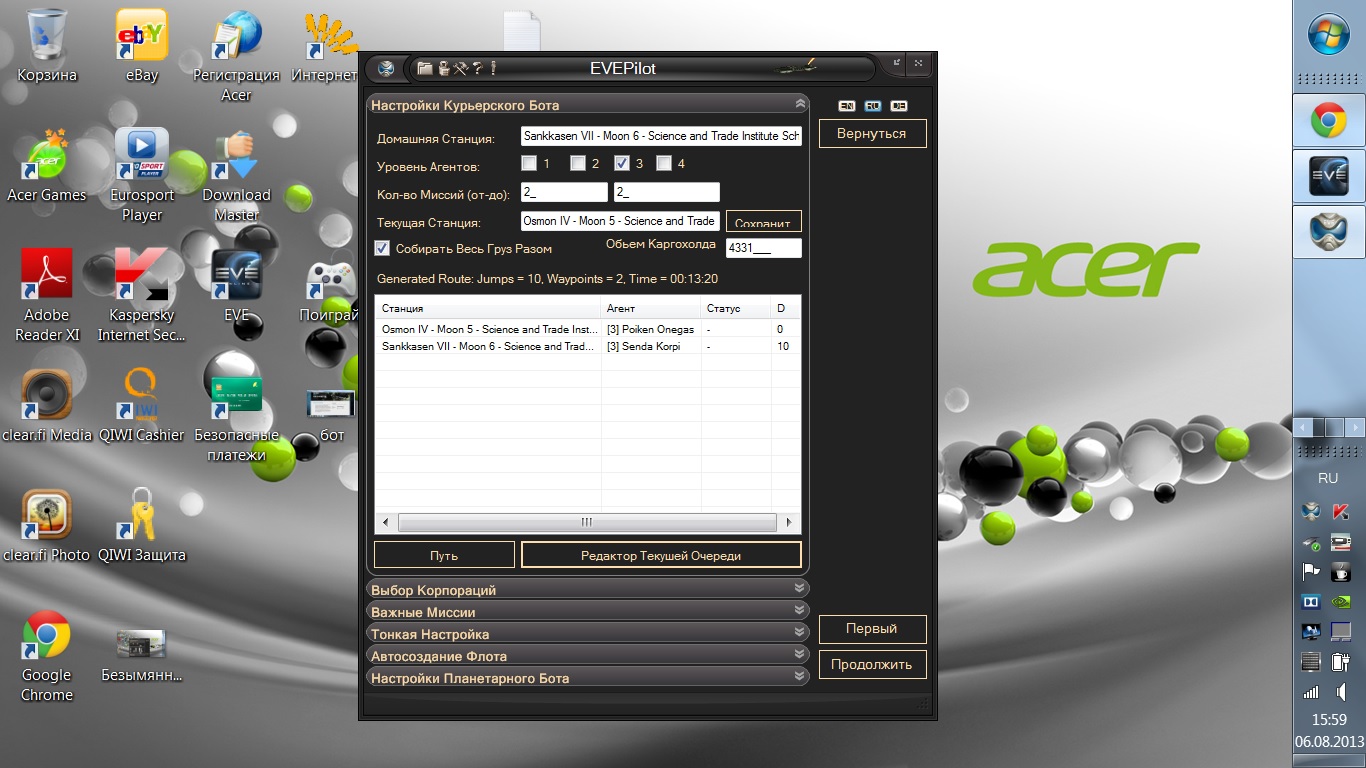Switch to Chrome in the taskbar
1366x768 pixels.
pos(1329,121)
